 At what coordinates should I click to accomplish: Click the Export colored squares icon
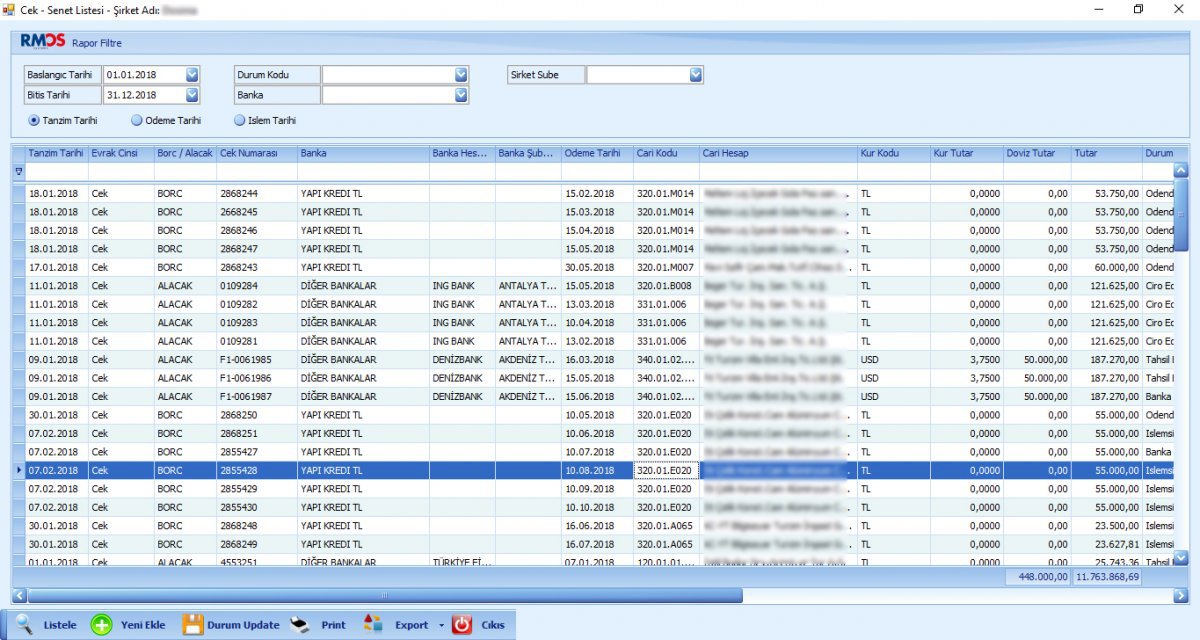373,625
